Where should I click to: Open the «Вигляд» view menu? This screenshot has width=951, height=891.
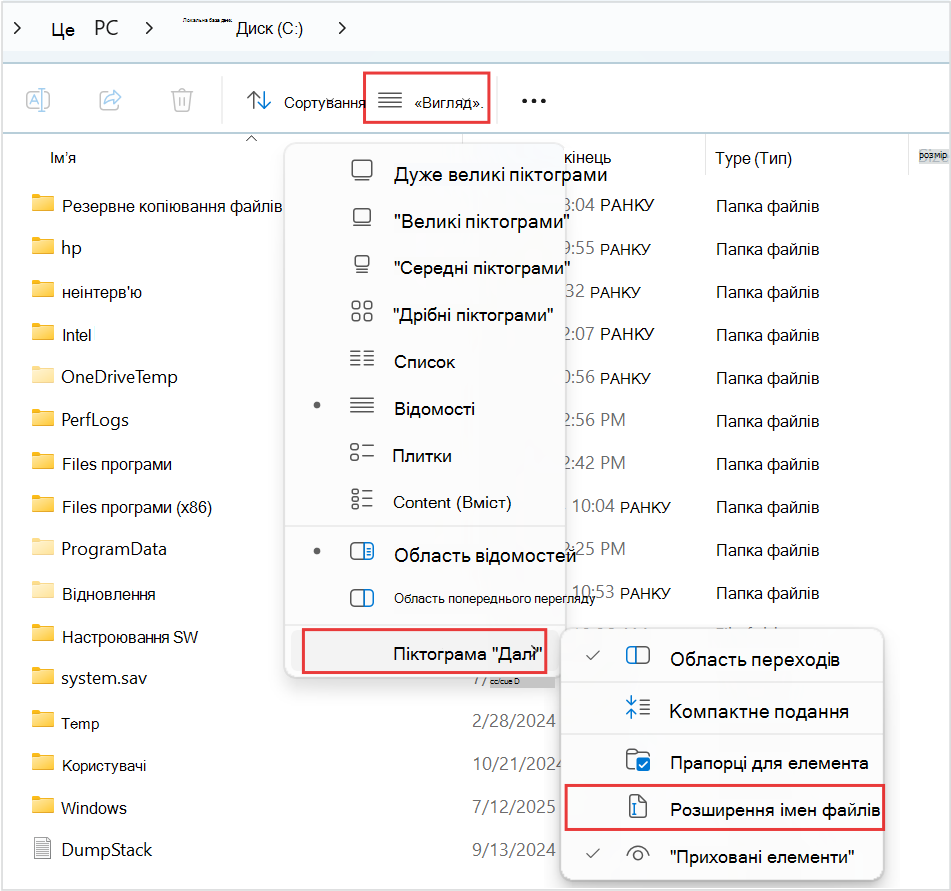[426, 98]
